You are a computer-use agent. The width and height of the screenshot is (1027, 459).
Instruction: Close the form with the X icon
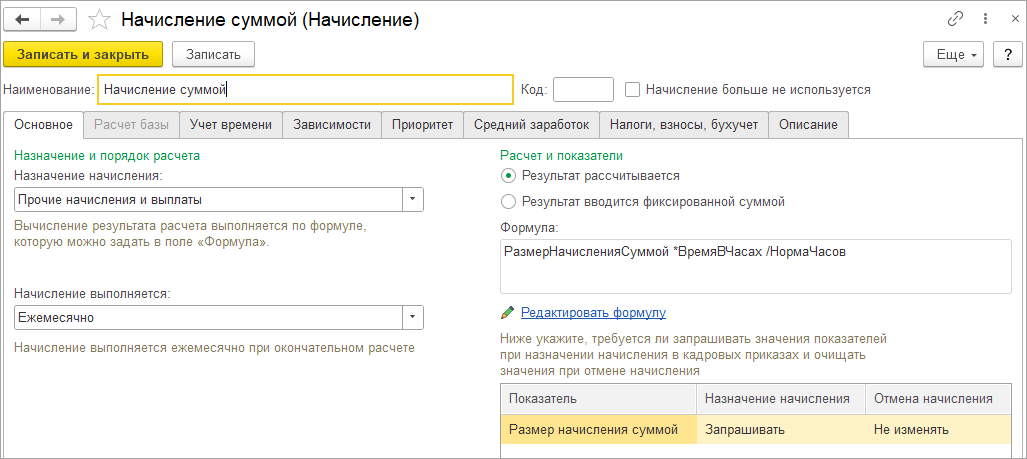tap(1015, 20)
